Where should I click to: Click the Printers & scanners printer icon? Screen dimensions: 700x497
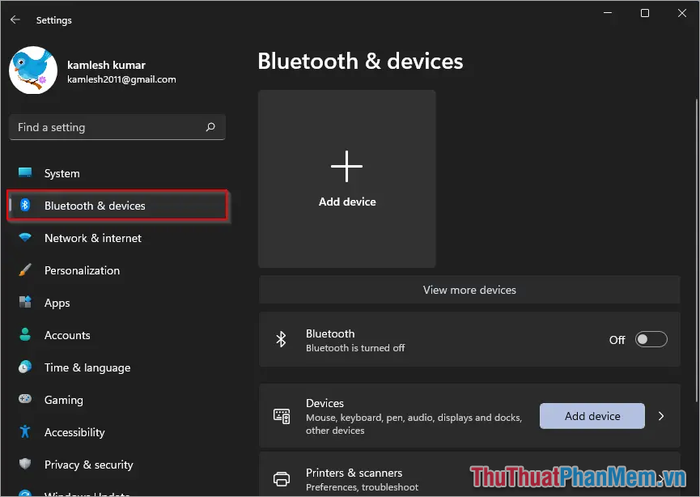(x=281, y=479)
